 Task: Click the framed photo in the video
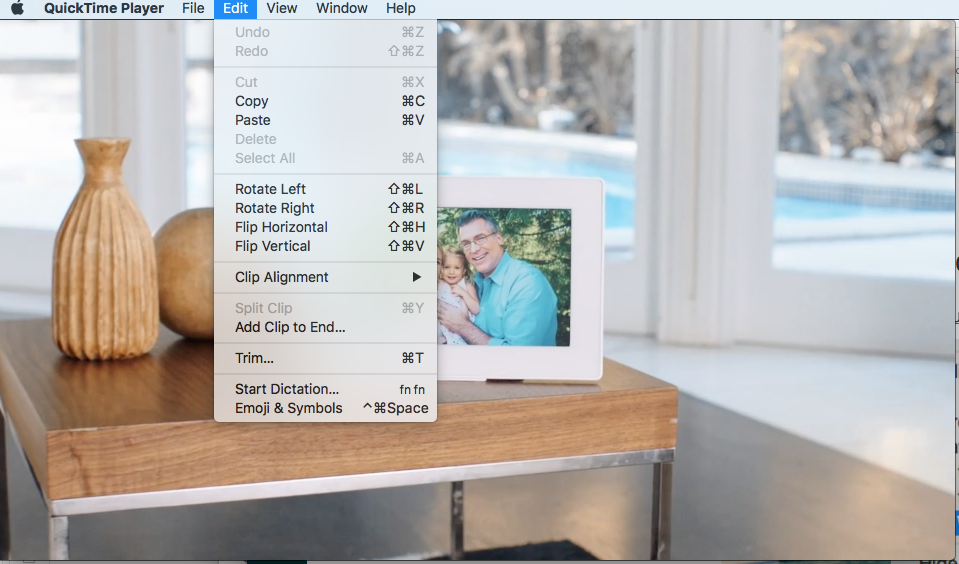click(520, 278)
